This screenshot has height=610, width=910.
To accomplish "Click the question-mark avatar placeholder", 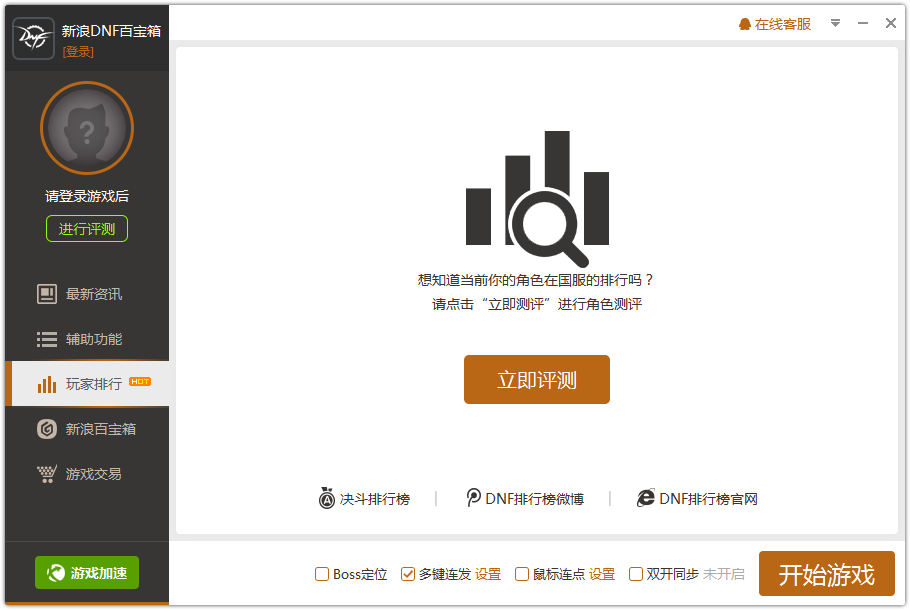I will (x=86, y=127).
